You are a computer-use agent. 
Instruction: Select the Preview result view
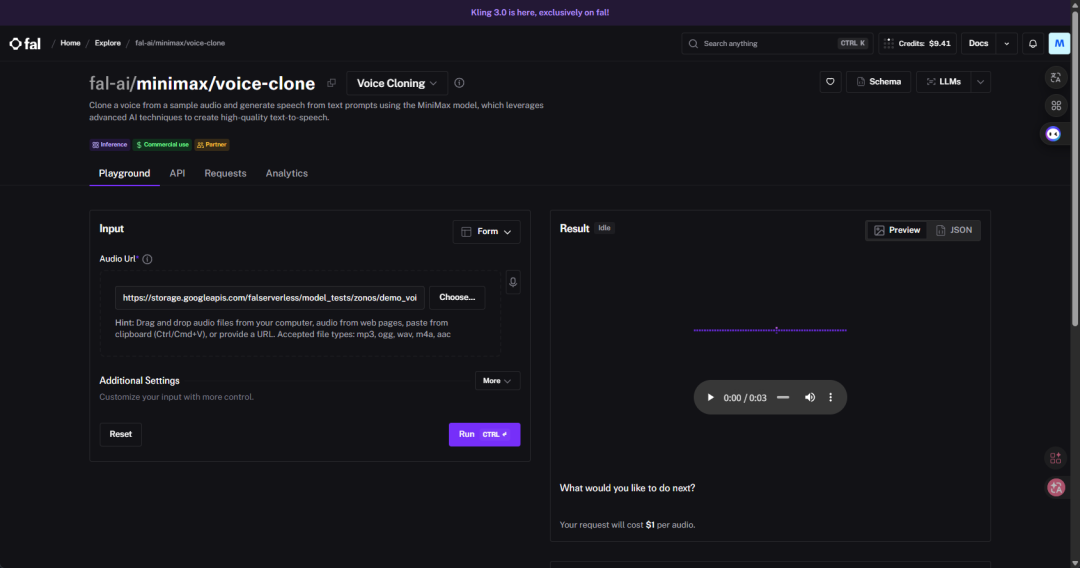[897, 230]
